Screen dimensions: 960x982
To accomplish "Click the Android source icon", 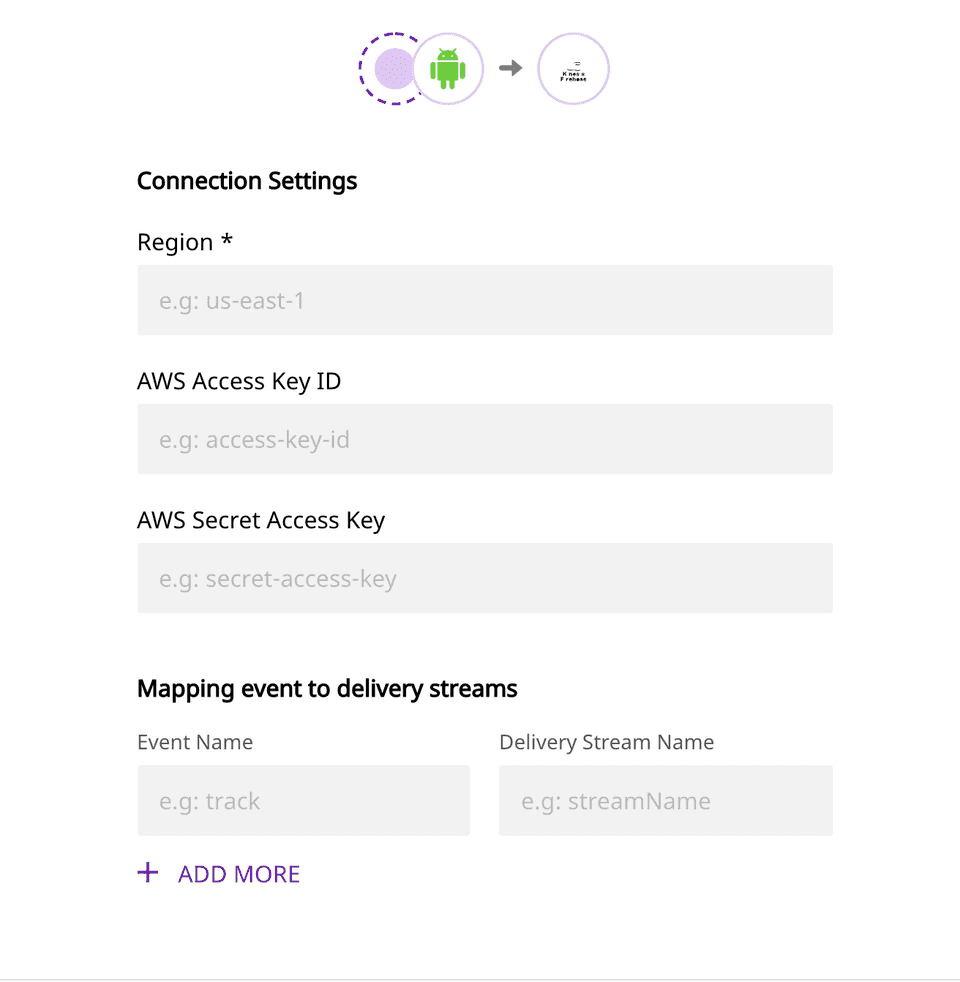I will point(448,69).
